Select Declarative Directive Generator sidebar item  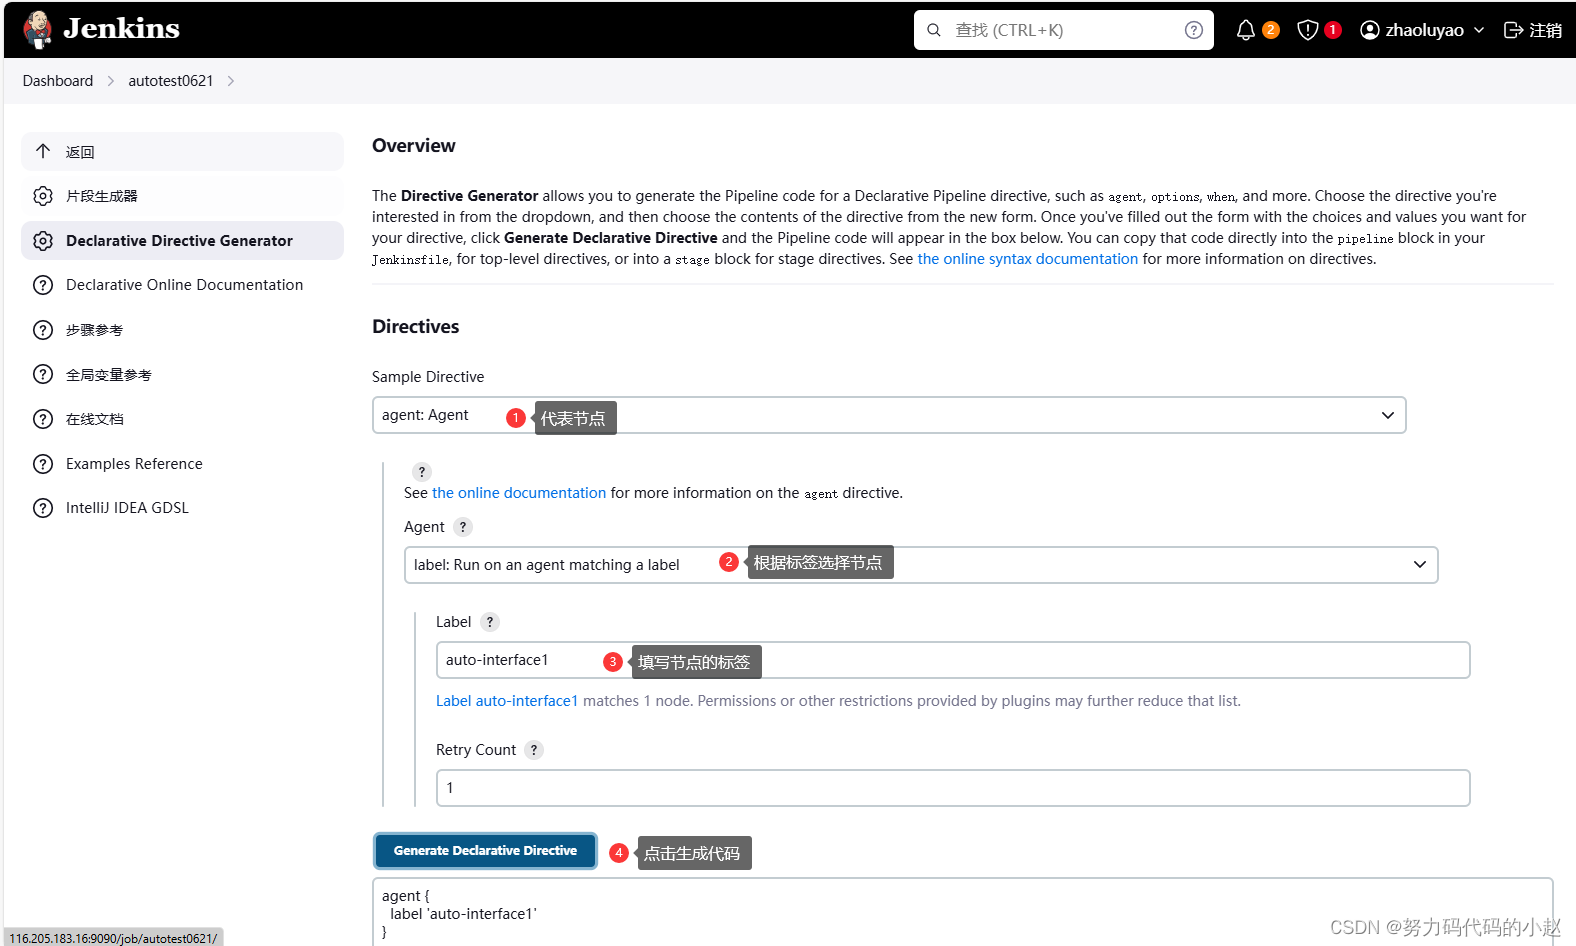pyautogui.click(x=182, y=241)
